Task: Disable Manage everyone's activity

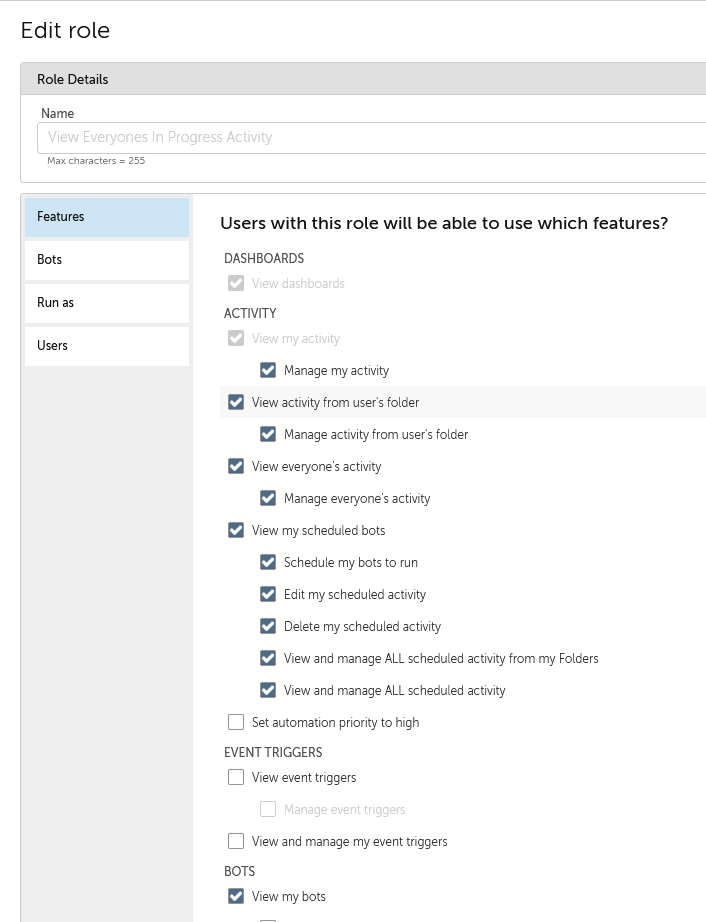Action: (268, 499)
